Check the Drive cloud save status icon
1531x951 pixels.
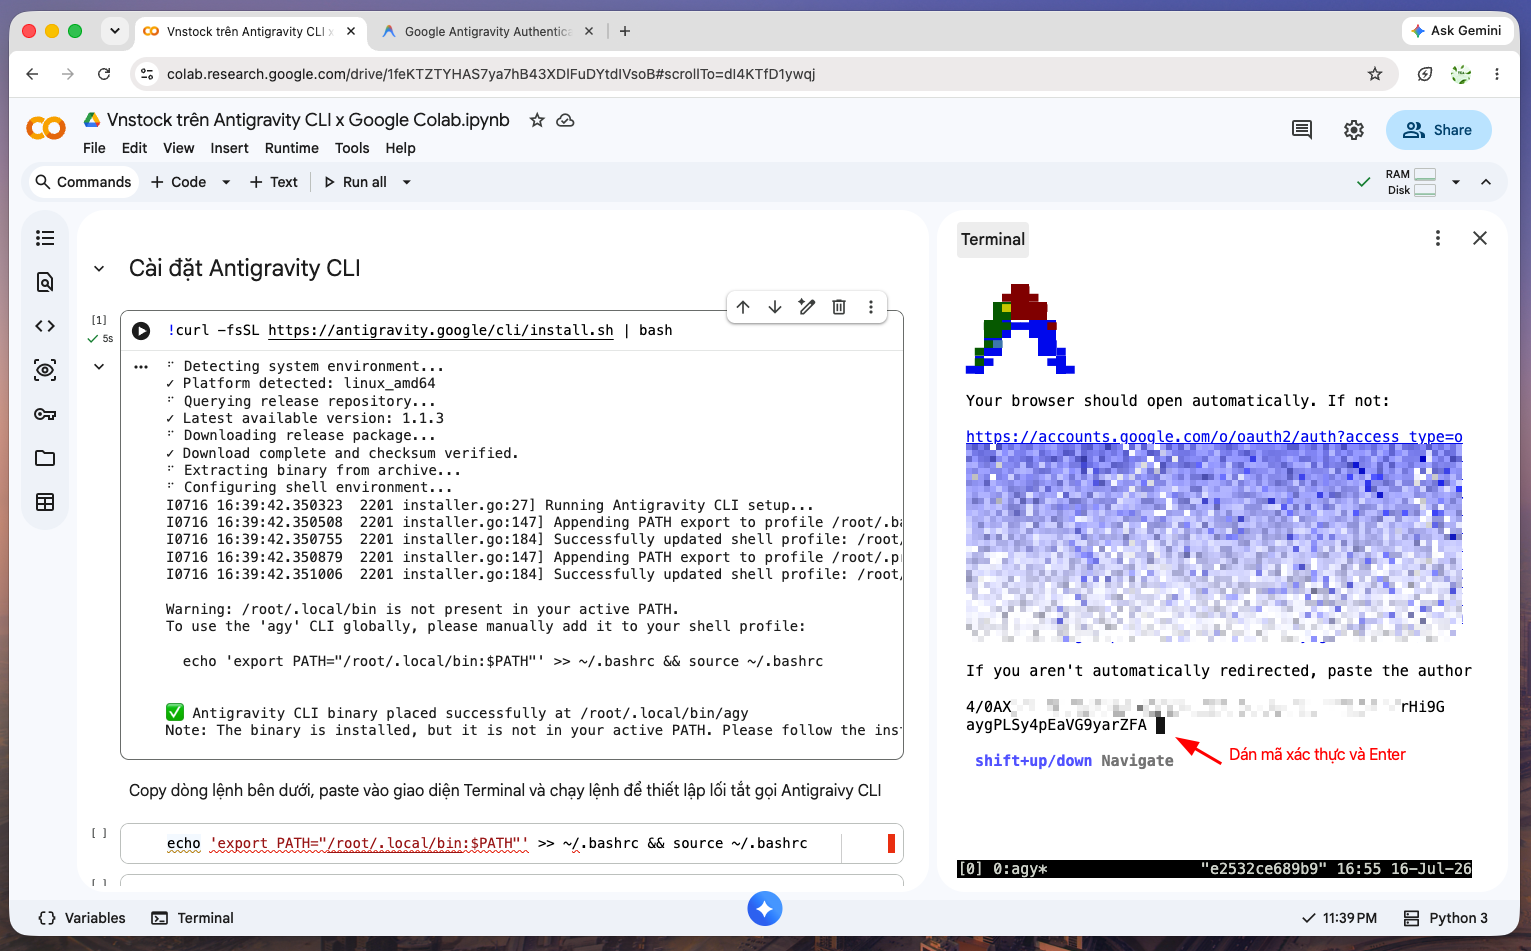(565, 120)
